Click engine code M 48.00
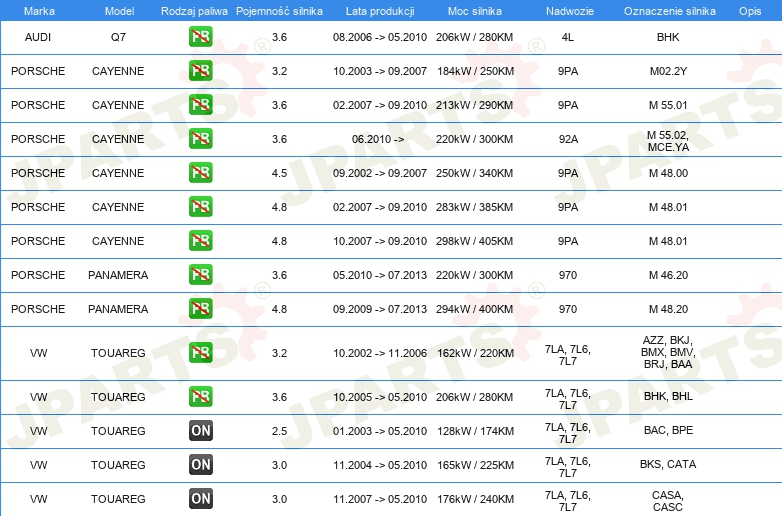Image resolution: width=782 pixels, height=516 pixels. tap(668, 173)
